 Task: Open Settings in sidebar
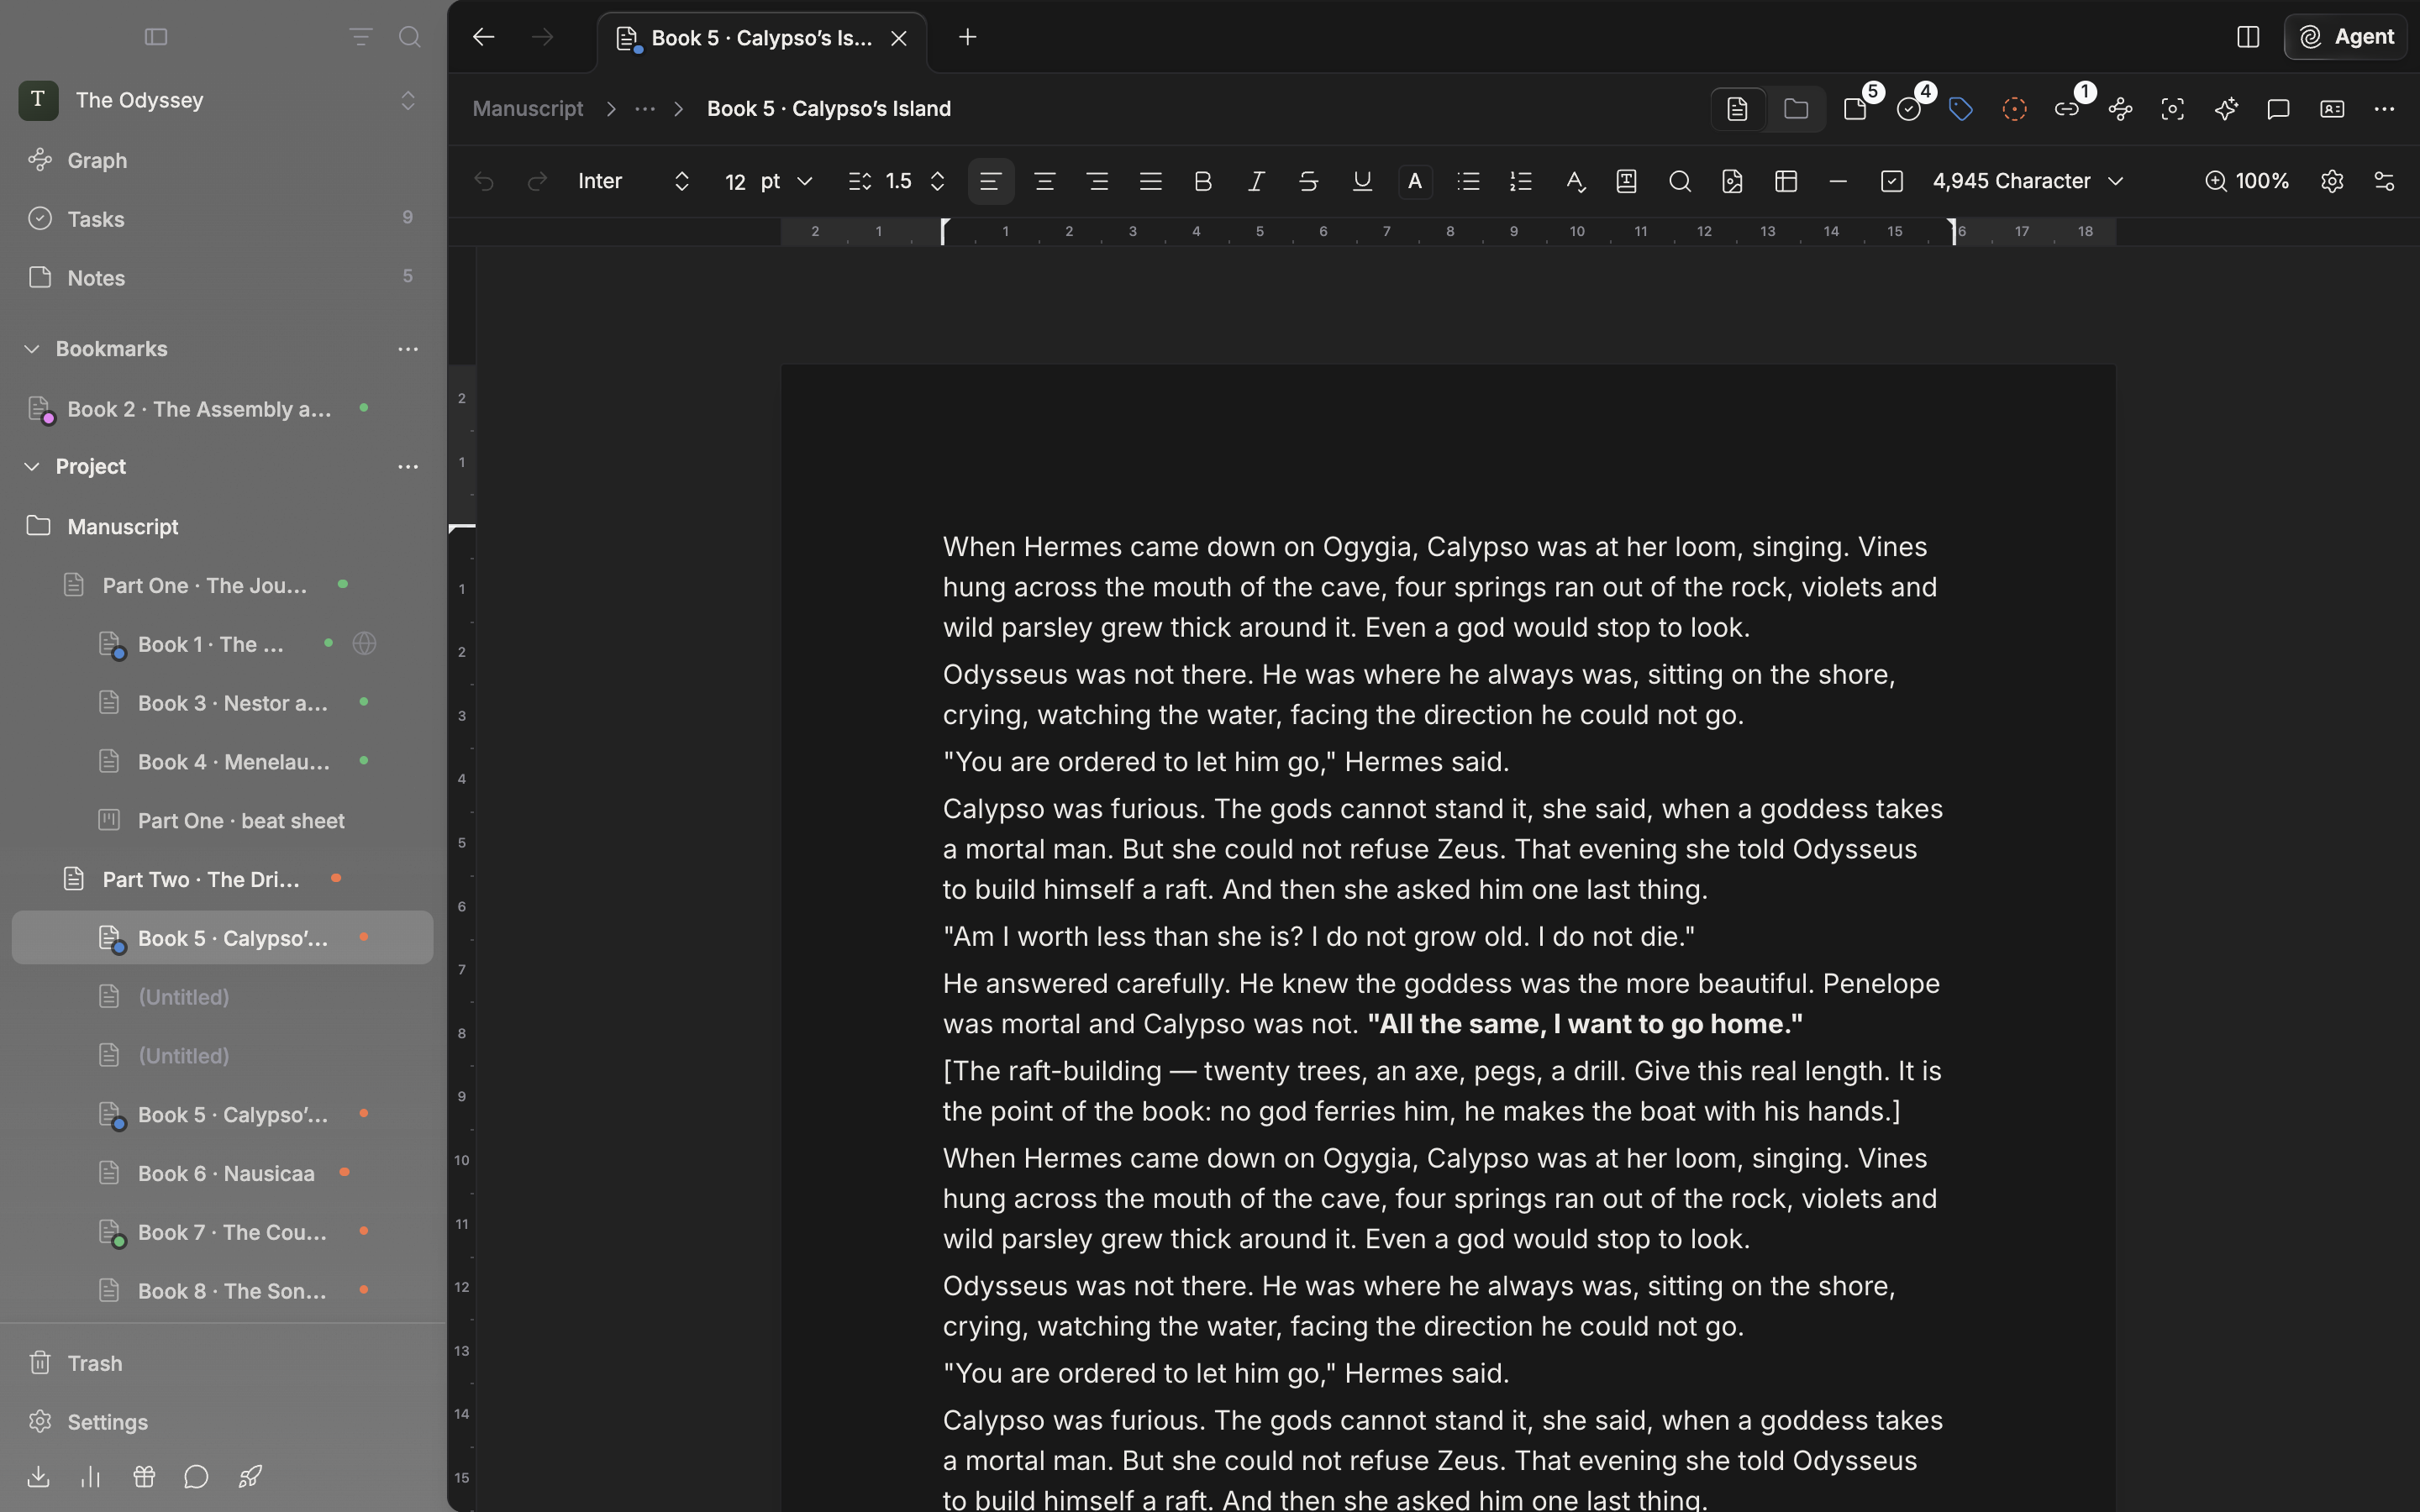tap(222, 1422)
